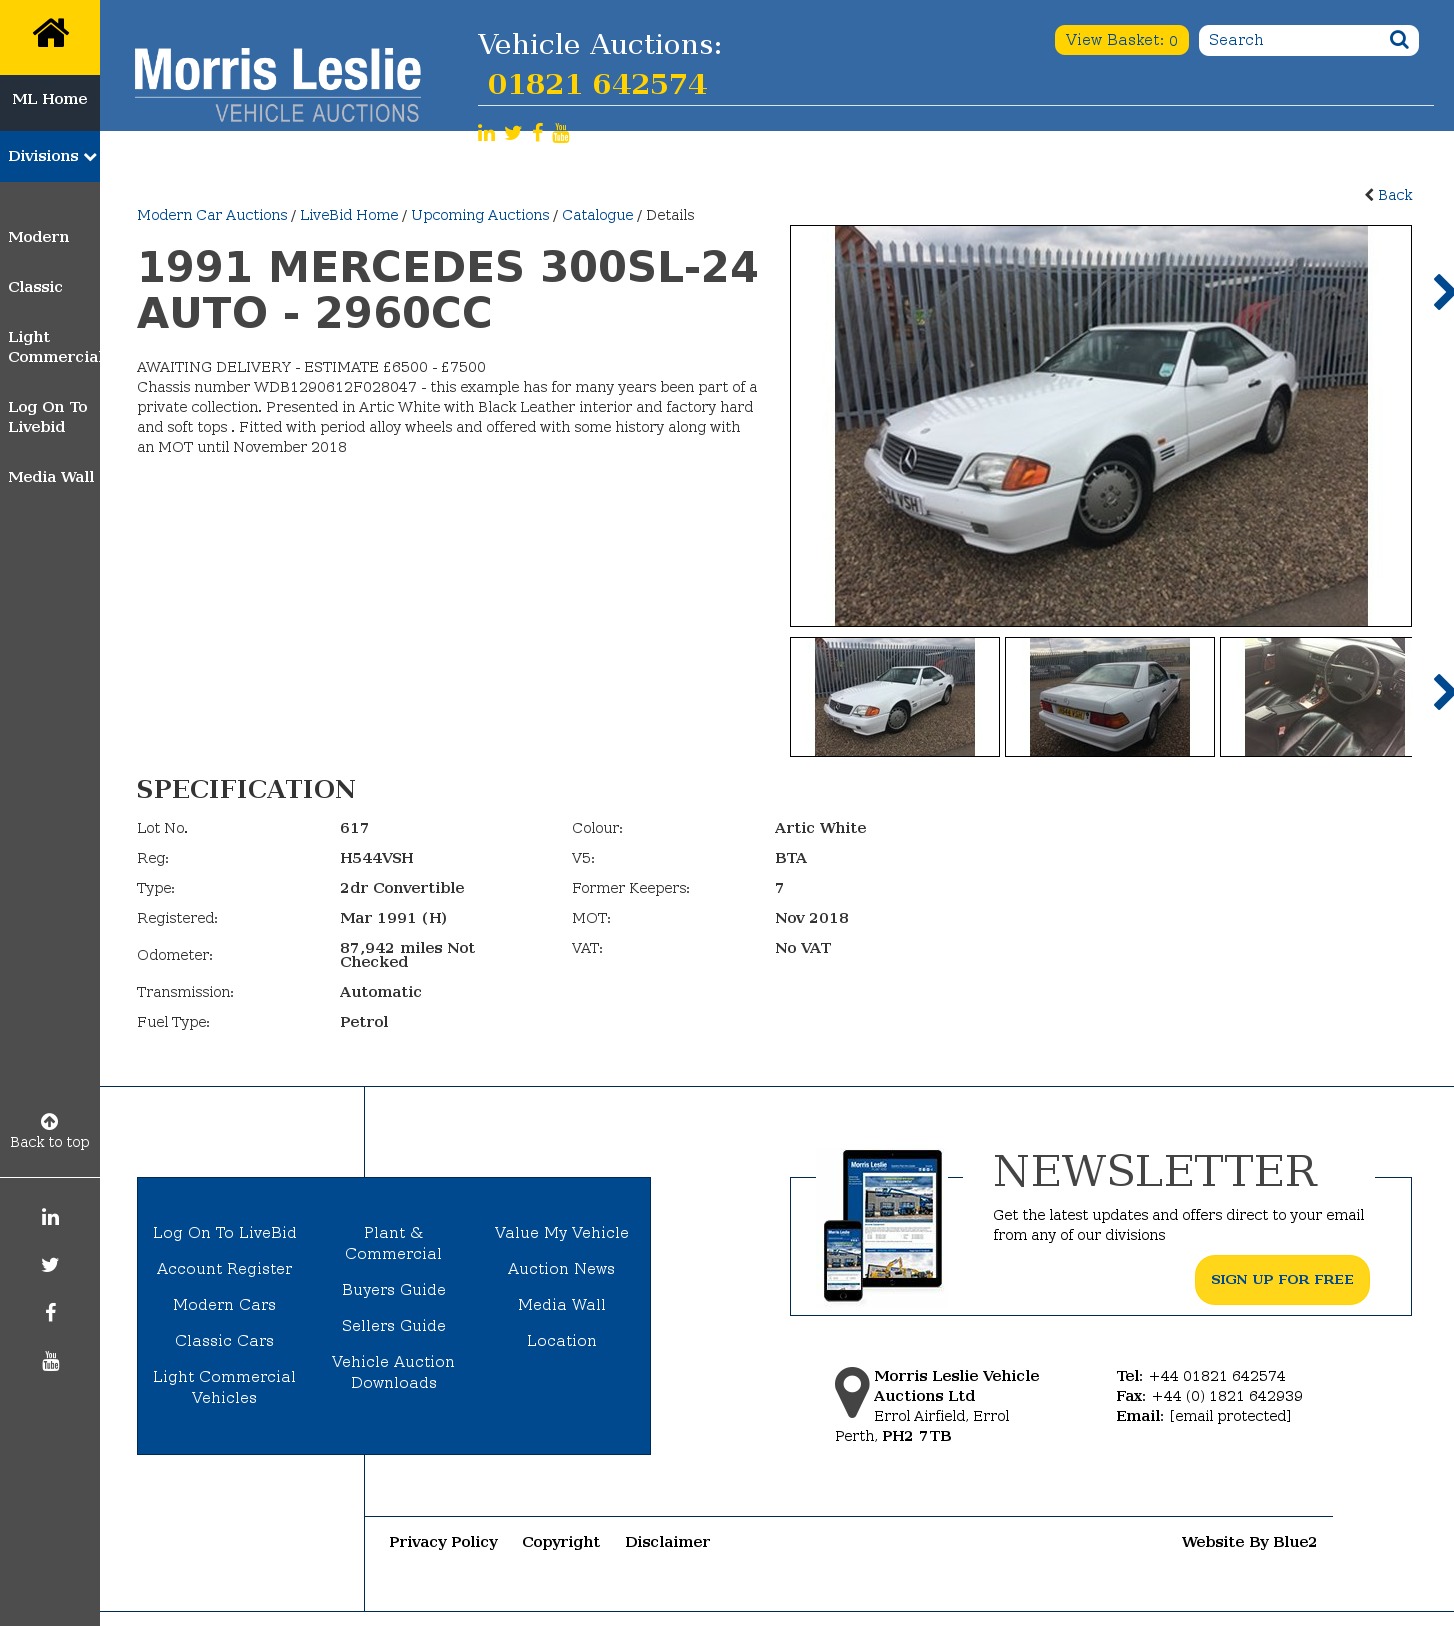Click YouTube icon in left sidebar
This screenshot has width=1454, height=1626.
[x=50, y=1361]
